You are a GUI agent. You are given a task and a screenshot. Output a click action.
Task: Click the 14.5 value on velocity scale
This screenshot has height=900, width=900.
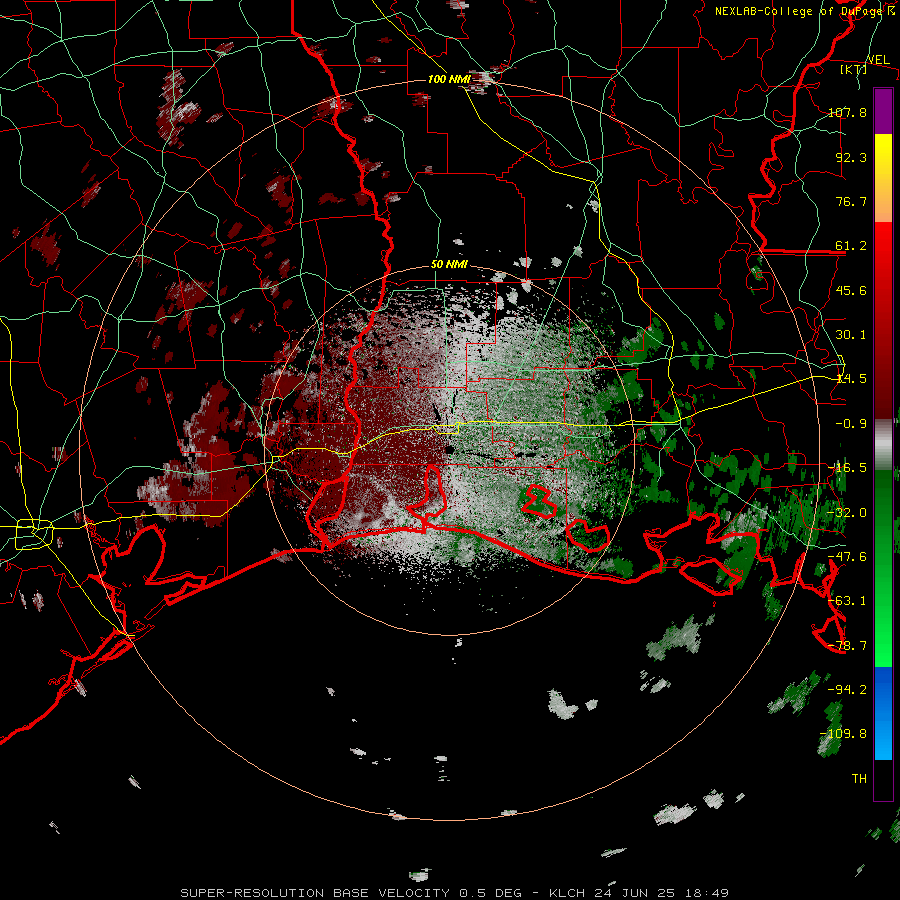click(x=851, y=379)
